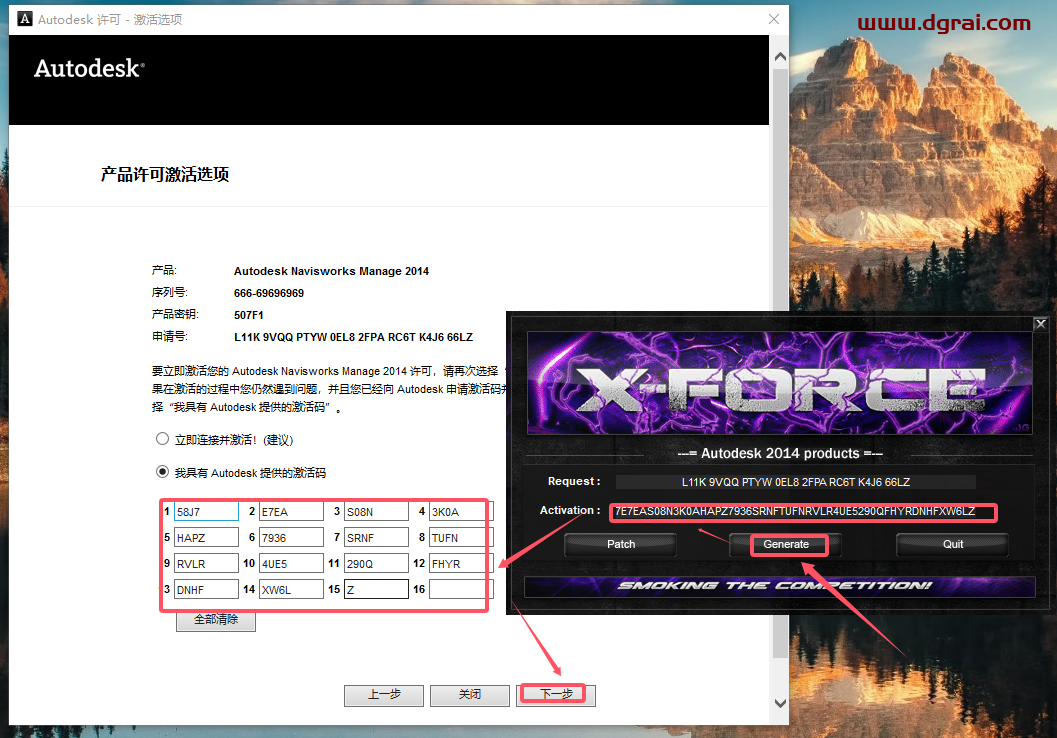Click product name Autodesk Navisworks Manage 2014
Screen dimensions: 1057x738
[331, 271]
